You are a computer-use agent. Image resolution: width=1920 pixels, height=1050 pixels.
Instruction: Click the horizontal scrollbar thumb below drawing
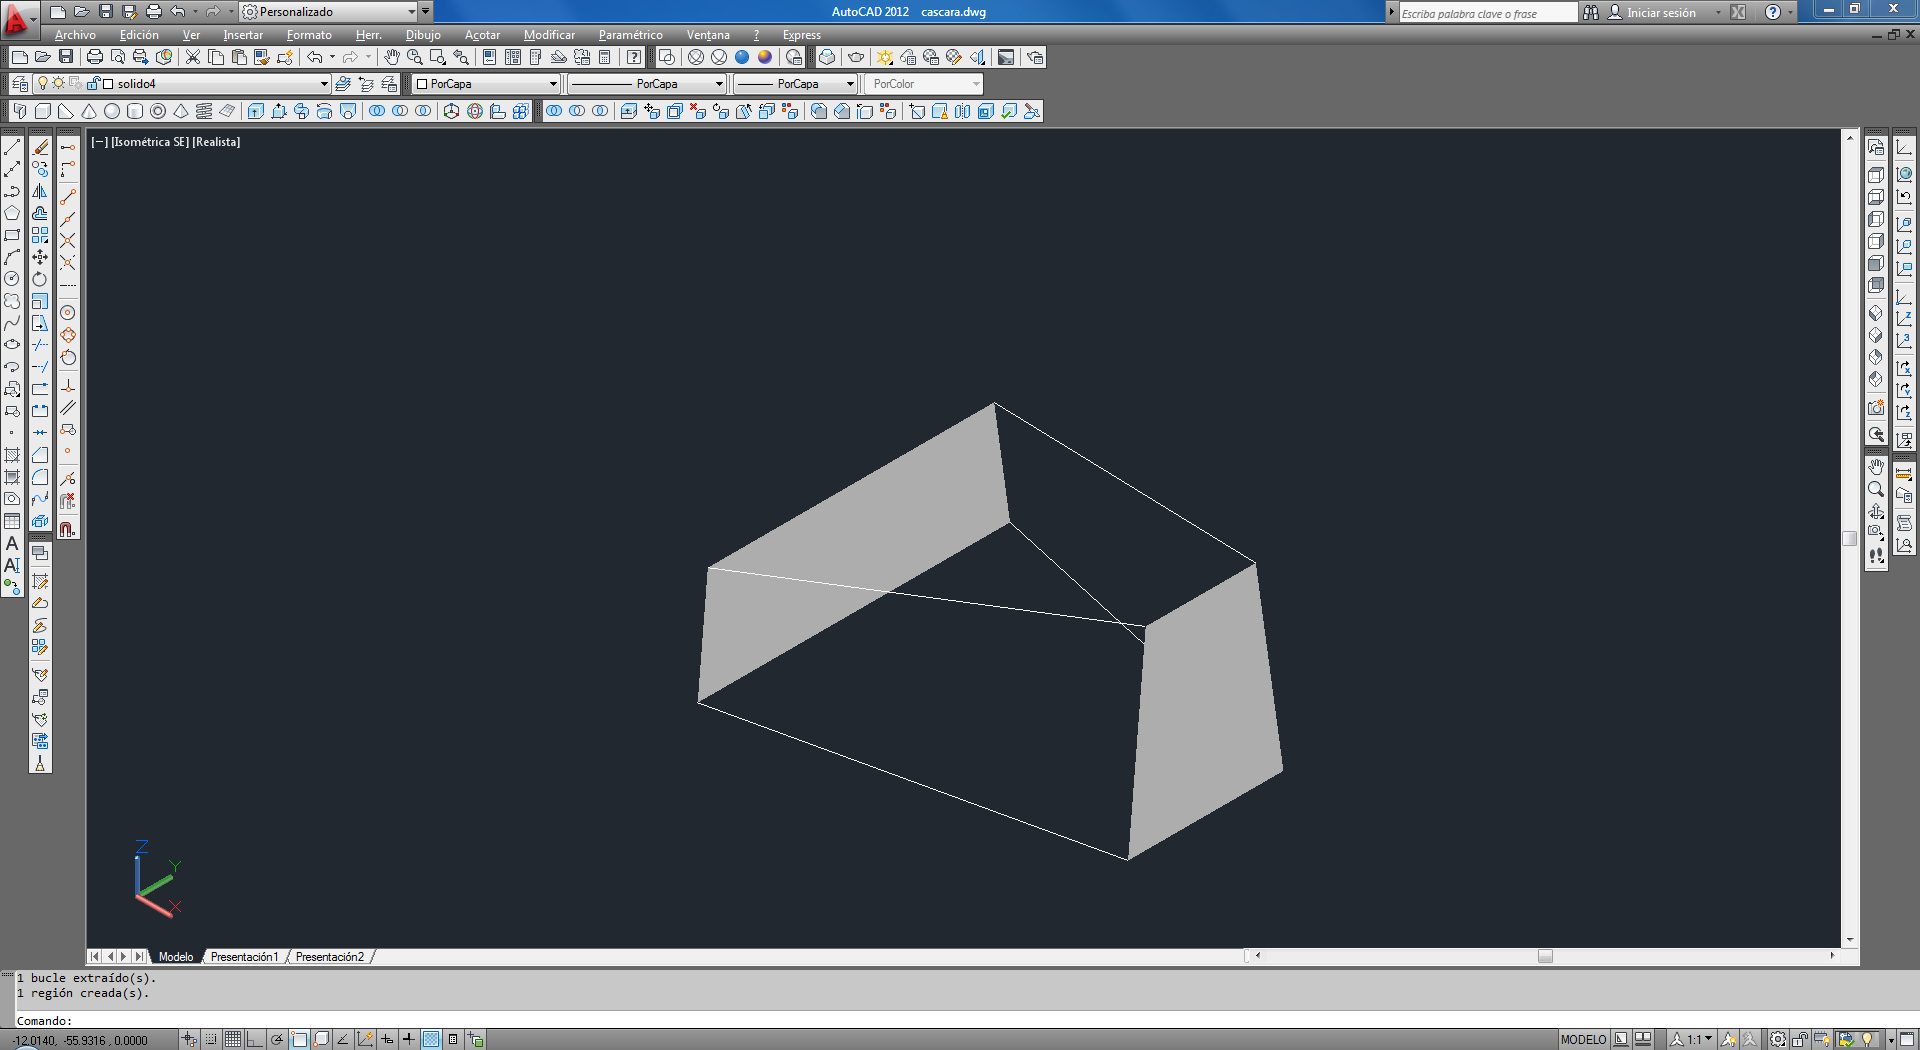pyautogui.click(x=1545, y=956)
